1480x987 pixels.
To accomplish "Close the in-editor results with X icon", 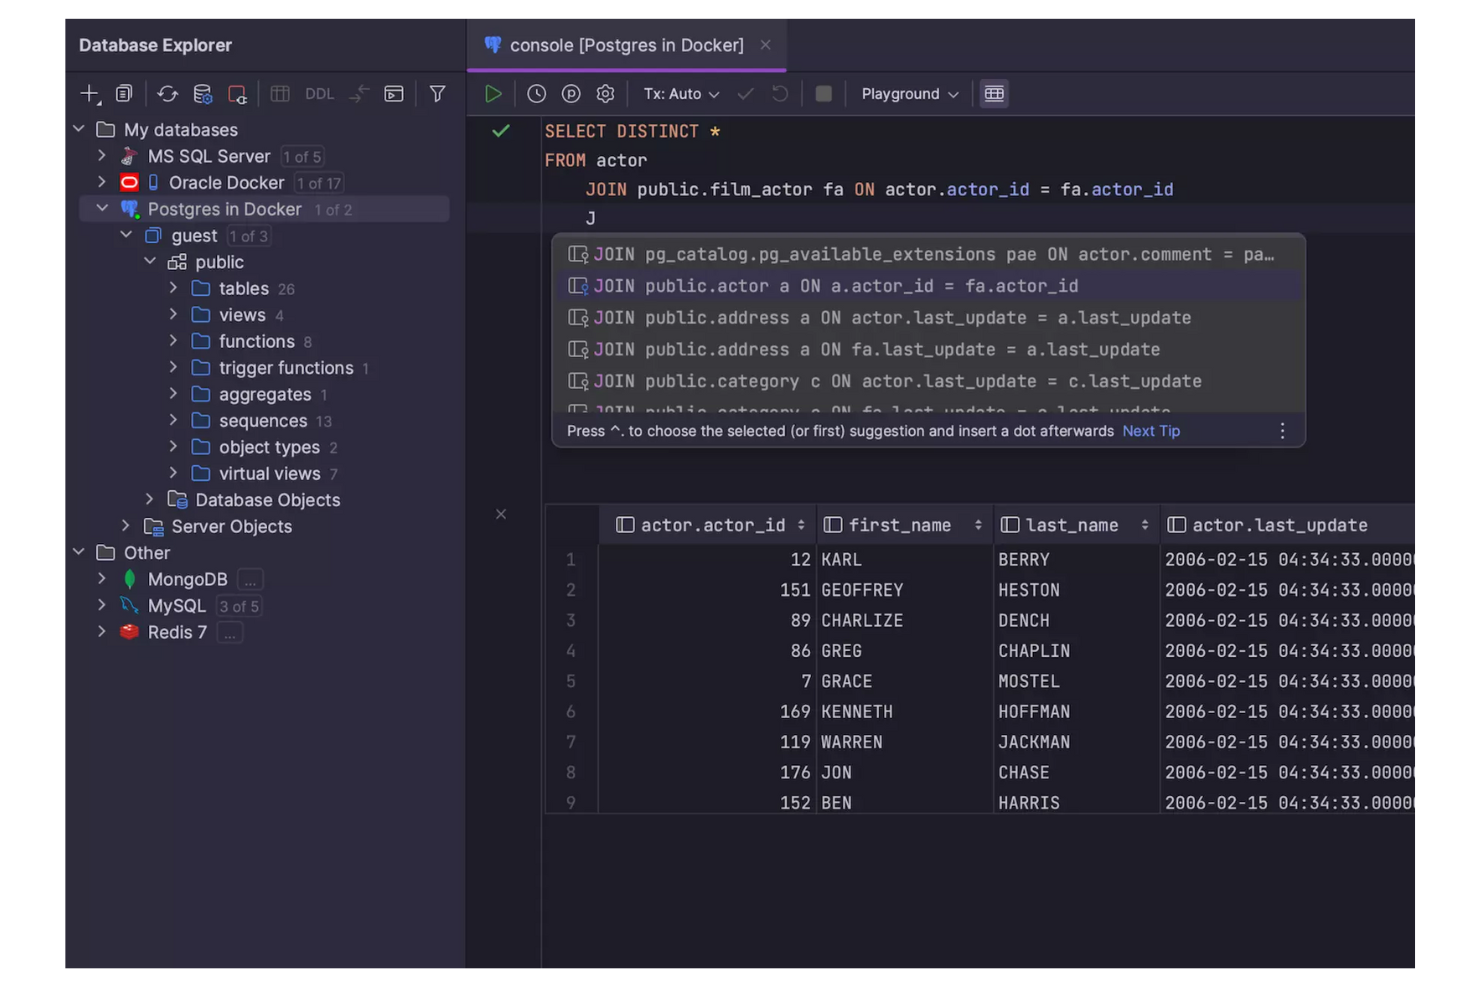I will point(501,514).
